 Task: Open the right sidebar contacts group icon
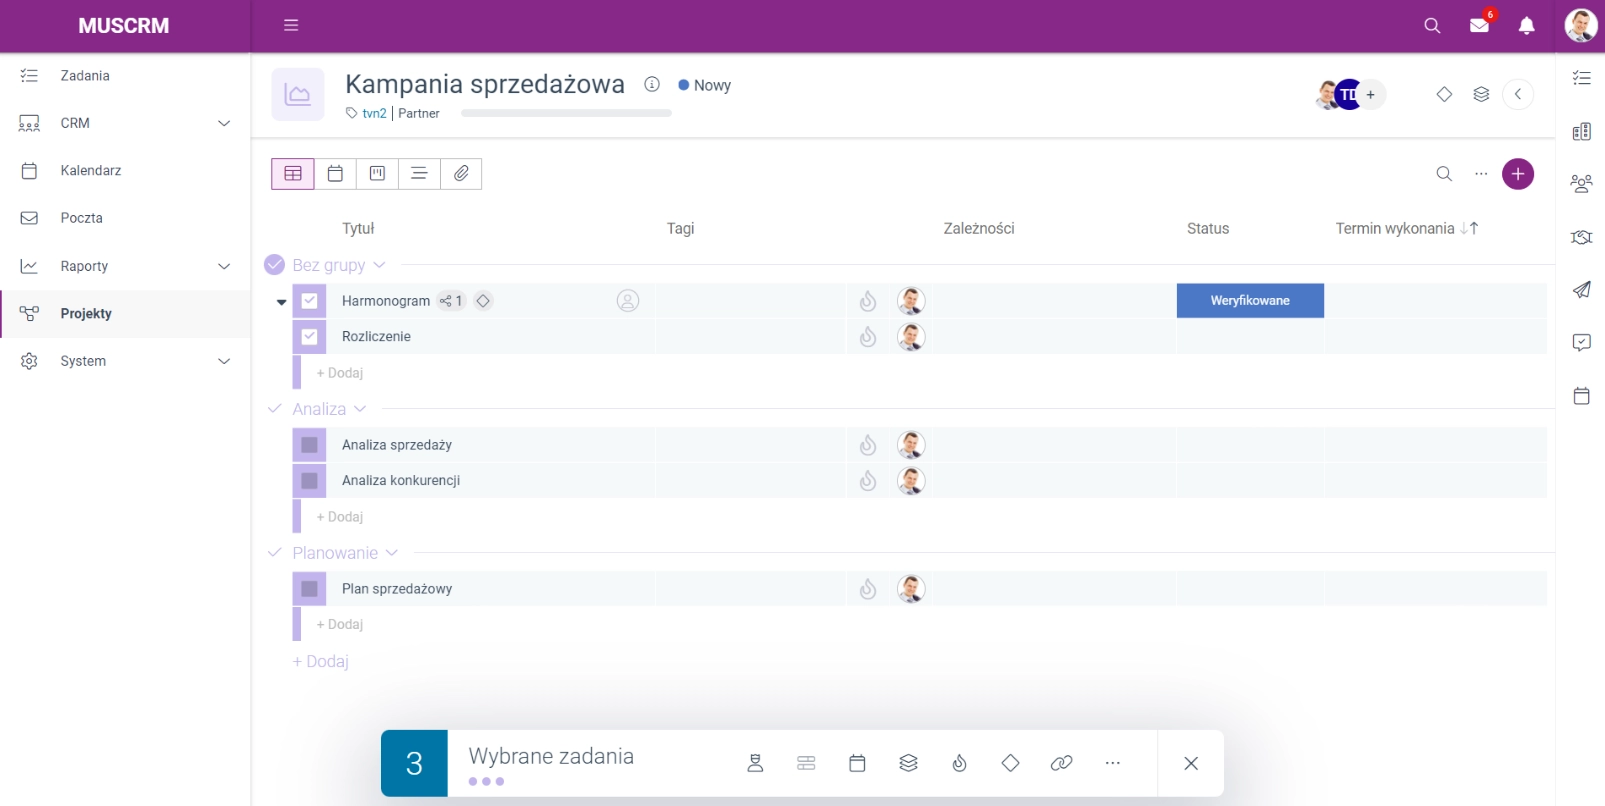(x=1581, y=184)
